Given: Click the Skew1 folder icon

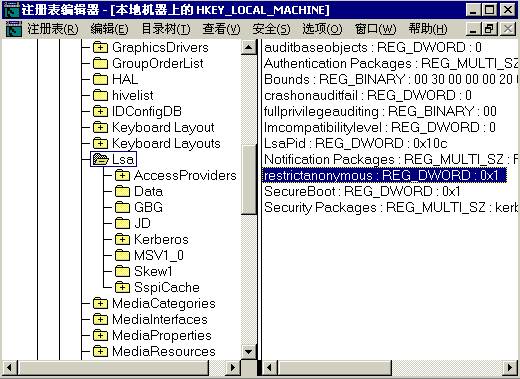Looking at the screenshot, I should (122, 271).
